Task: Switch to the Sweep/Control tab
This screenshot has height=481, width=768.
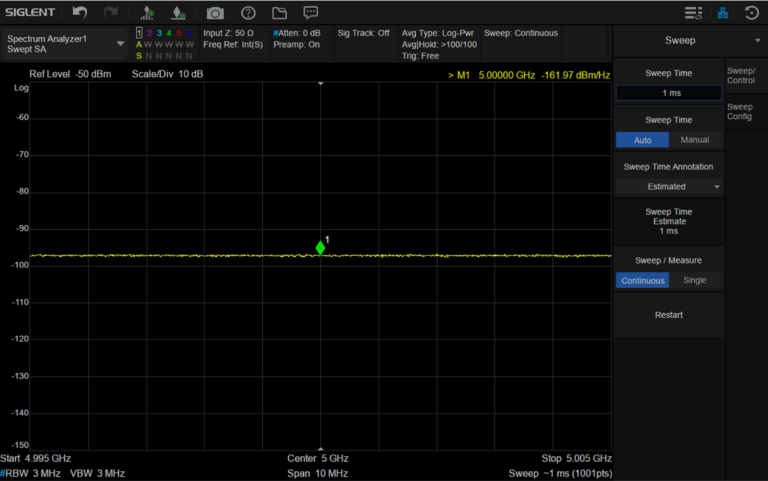Action: [x=741, y=75]
